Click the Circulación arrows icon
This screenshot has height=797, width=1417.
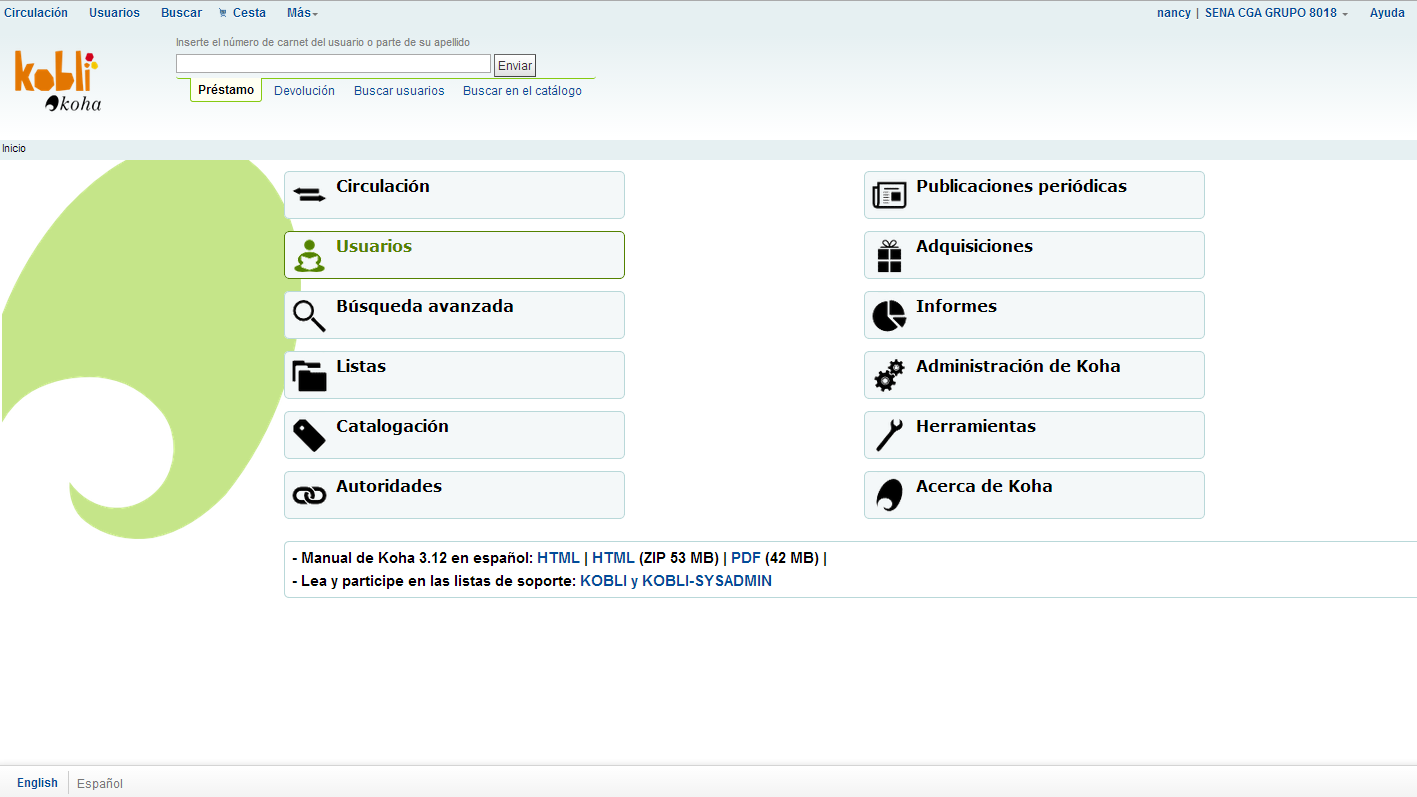click(309, 195)
